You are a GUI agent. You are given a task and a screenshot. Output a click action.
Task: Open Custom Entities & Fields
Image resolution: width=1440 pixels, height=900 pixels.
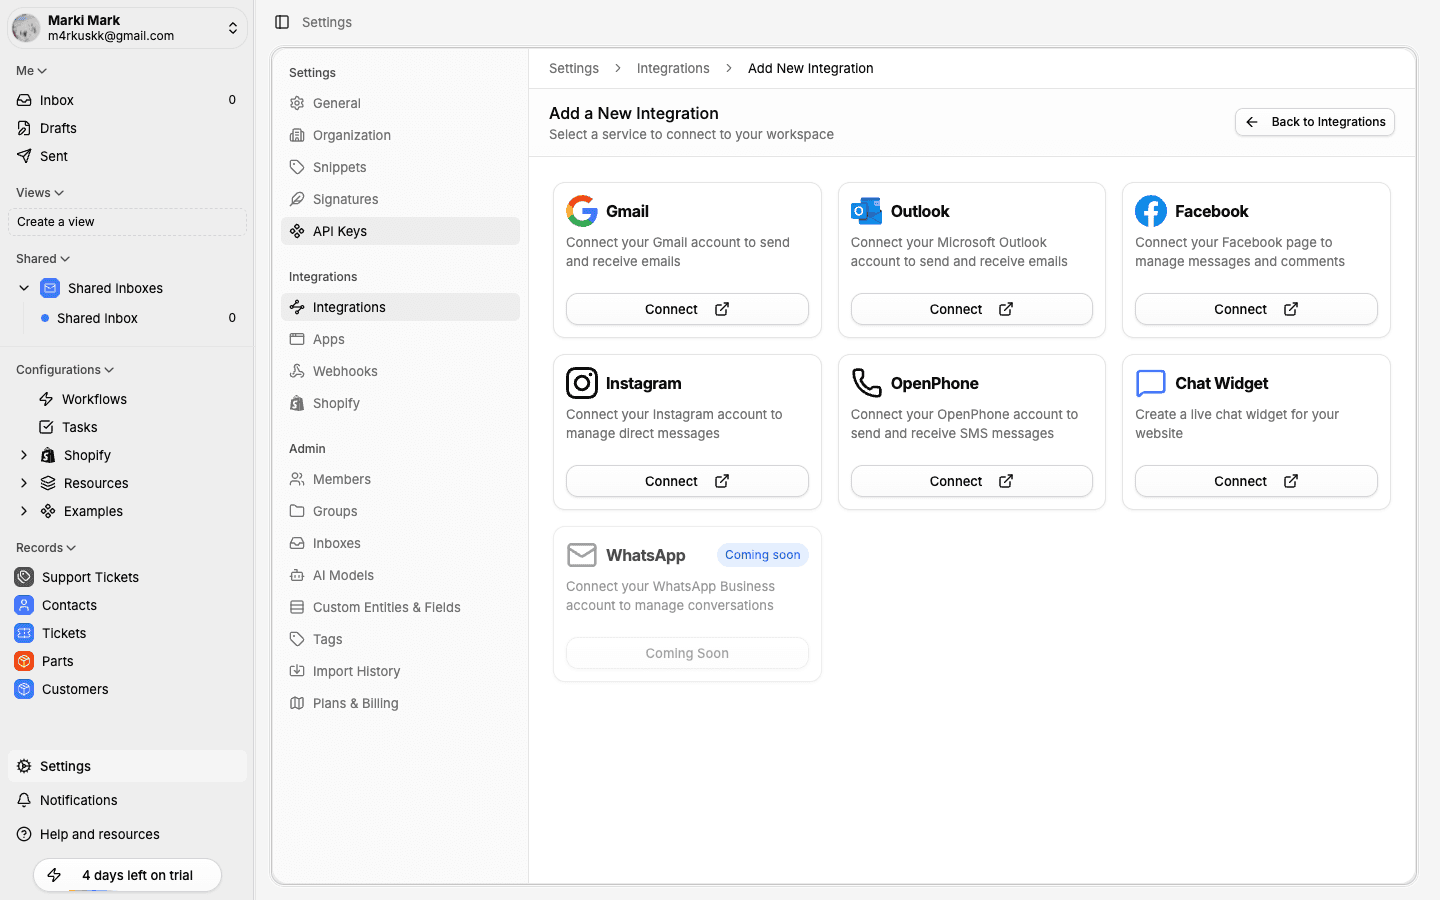(400, 607)
